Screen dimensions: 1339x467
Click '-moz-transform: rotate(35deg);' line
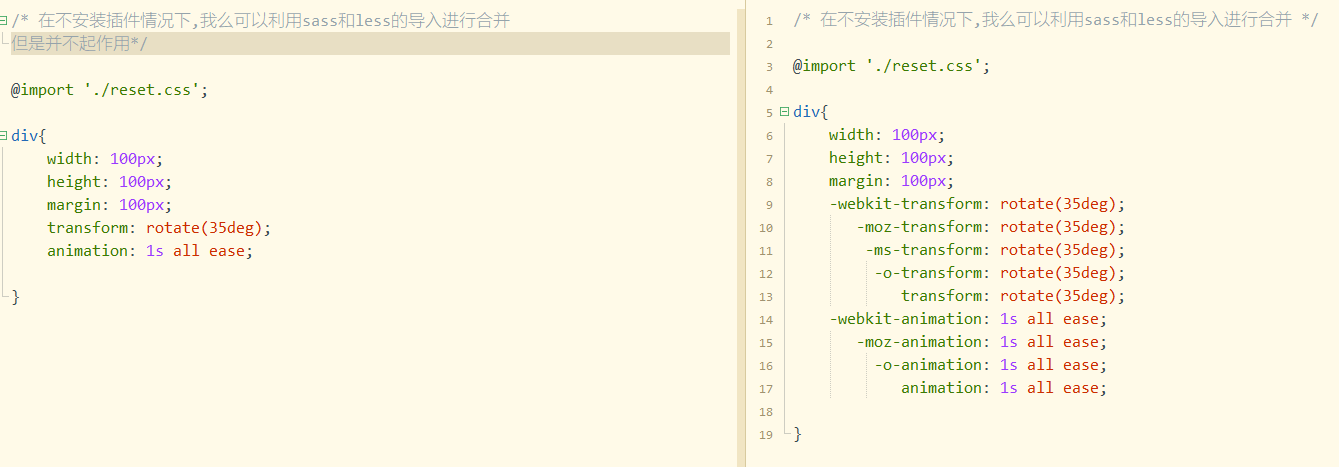click(991, 227)
